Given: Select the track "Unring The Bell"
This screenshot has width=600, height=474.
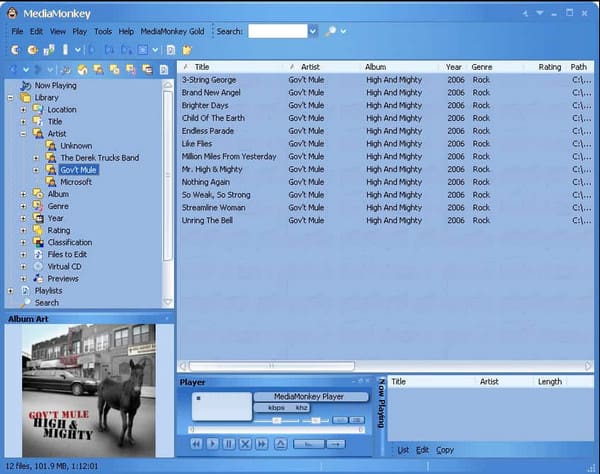Looking at the screenshot, I should (207, 220).
